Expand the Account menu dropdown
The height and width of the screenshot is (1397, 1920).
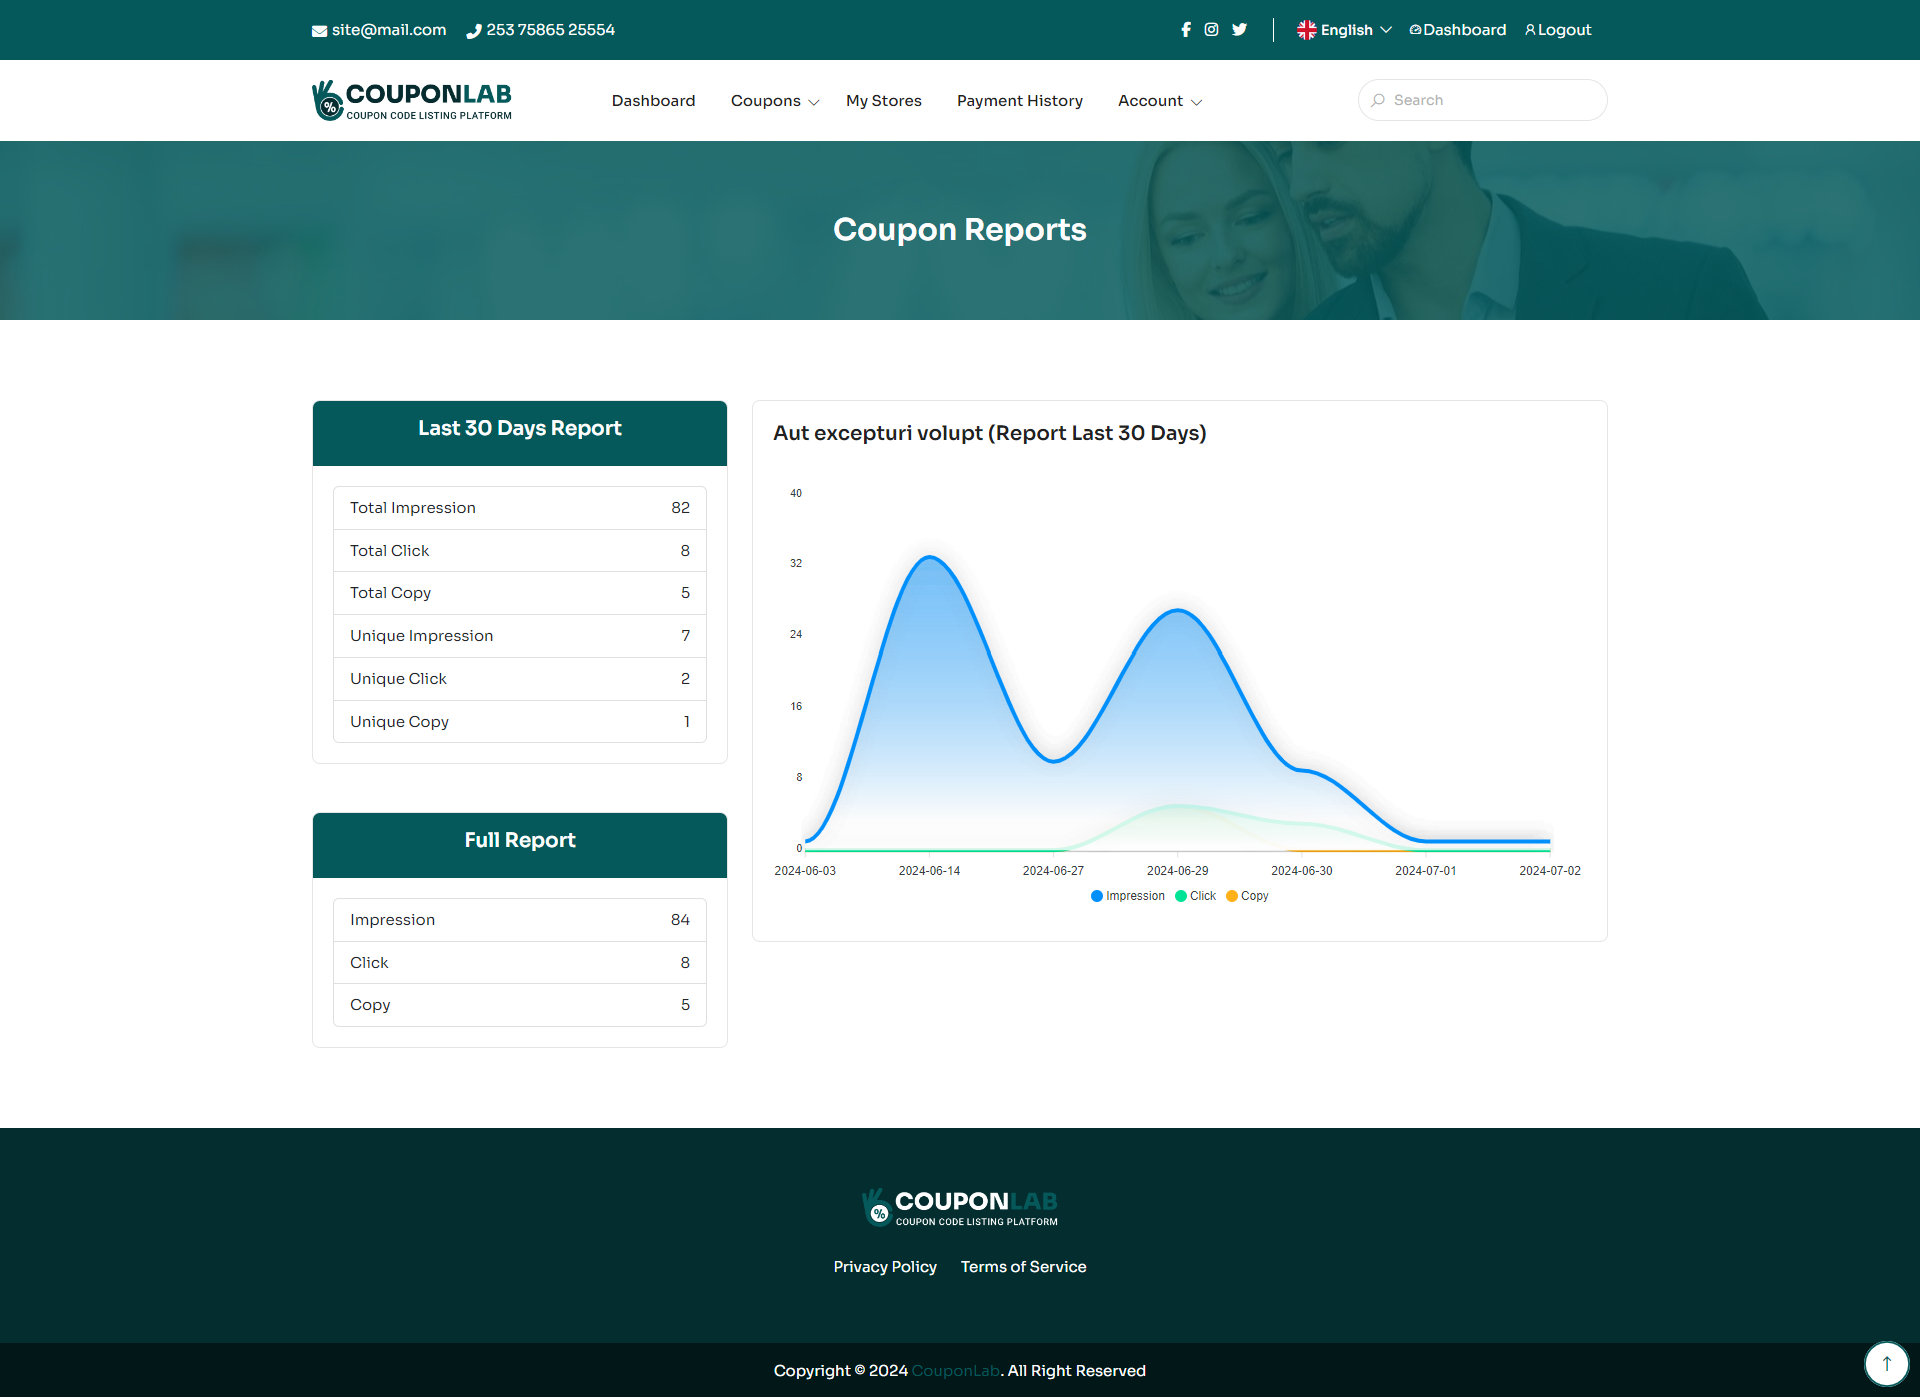click(1159, 101)
